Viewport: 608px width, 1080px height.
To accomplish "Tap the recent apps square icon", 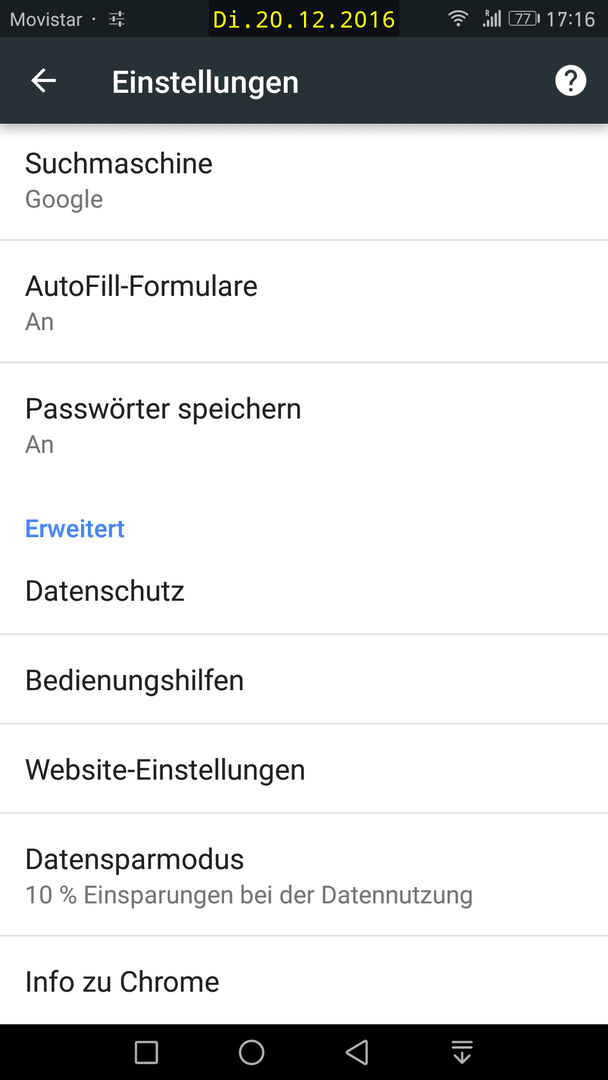I will (x=146, y=1052).
